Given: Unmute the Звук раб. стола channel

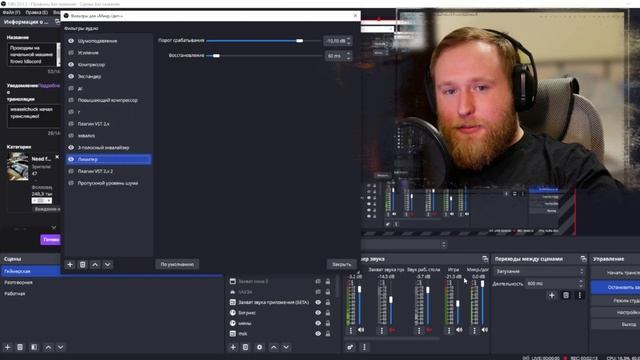Looking at the screenshot, I should click(x=429, y=330).
